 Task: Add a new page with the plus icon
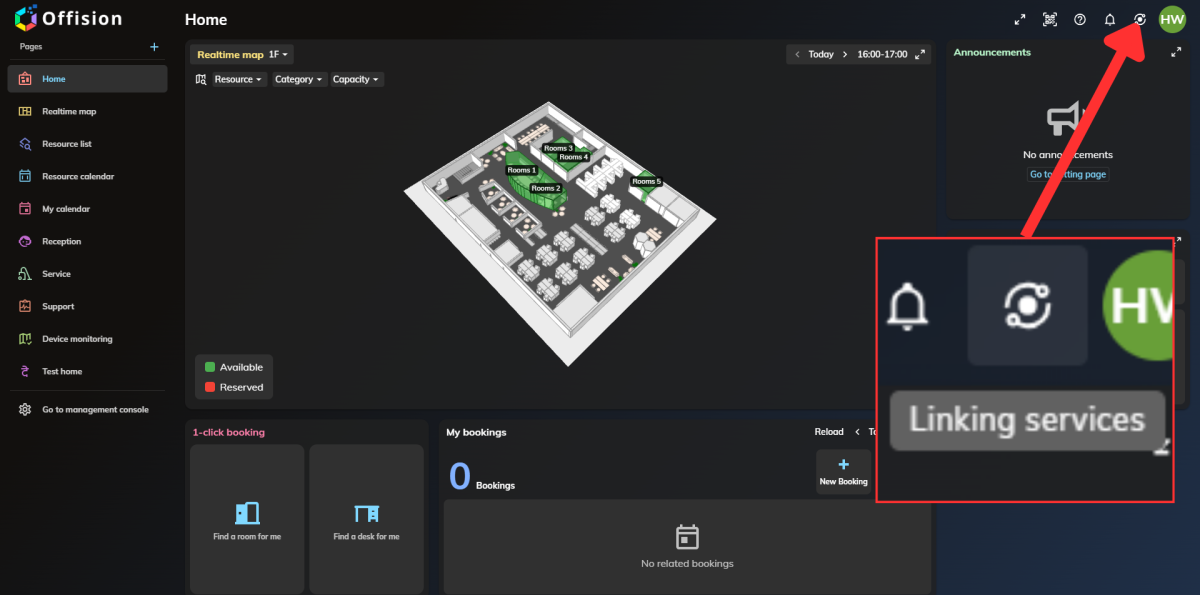tap(154, 46)
